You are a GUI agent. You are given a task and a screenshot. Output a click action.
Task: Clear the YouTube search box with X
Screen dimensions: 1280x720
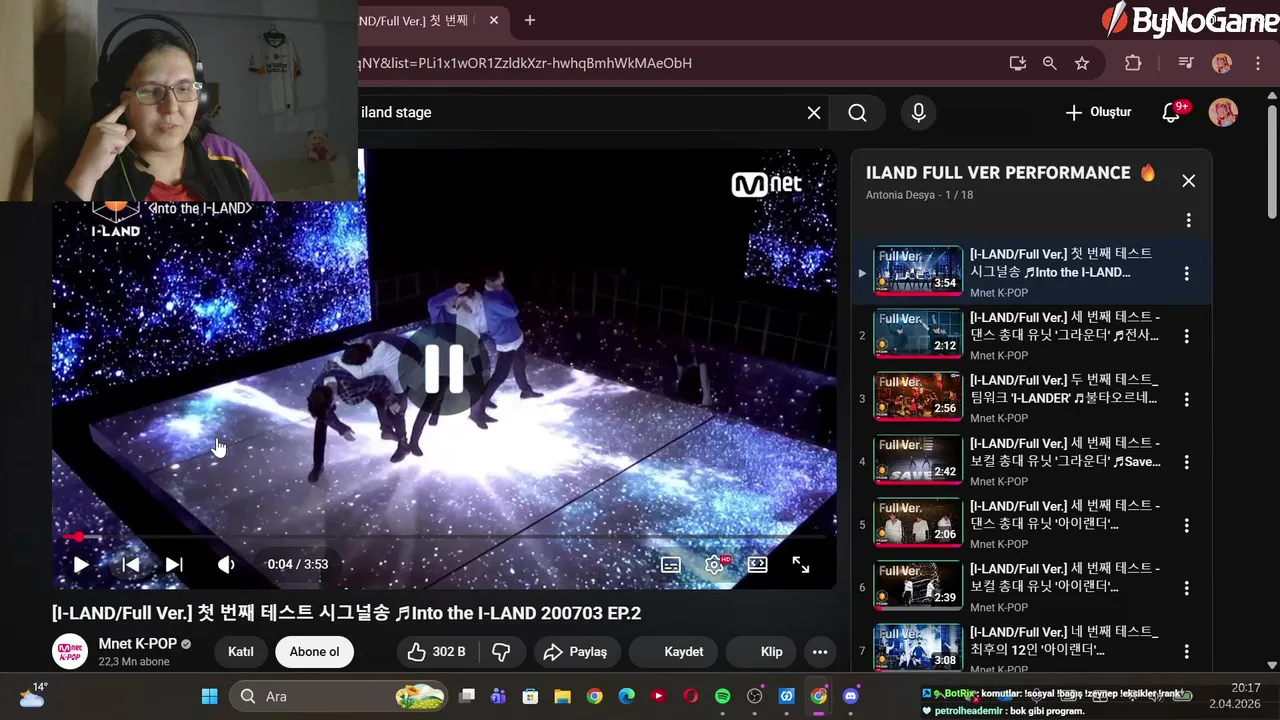[814, 113]
